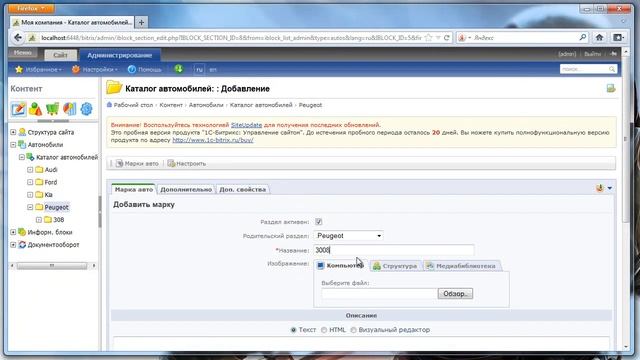This screenshot has height=360, width=640.
Task: Select the 'Компьютер' image source tab
Action: (340, 266)
